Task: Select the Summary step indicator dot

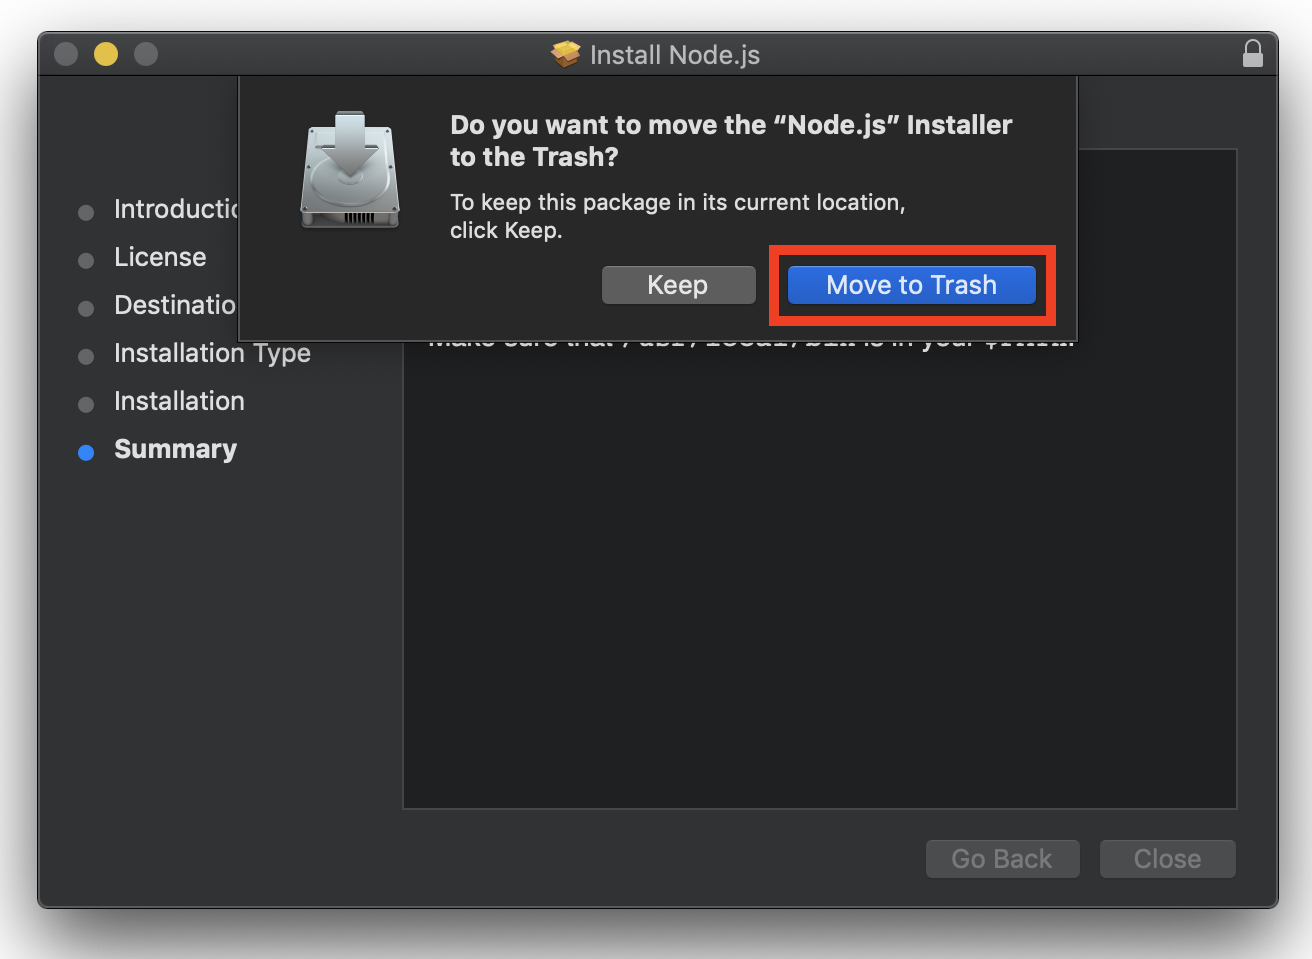Action: pos(86,452)
